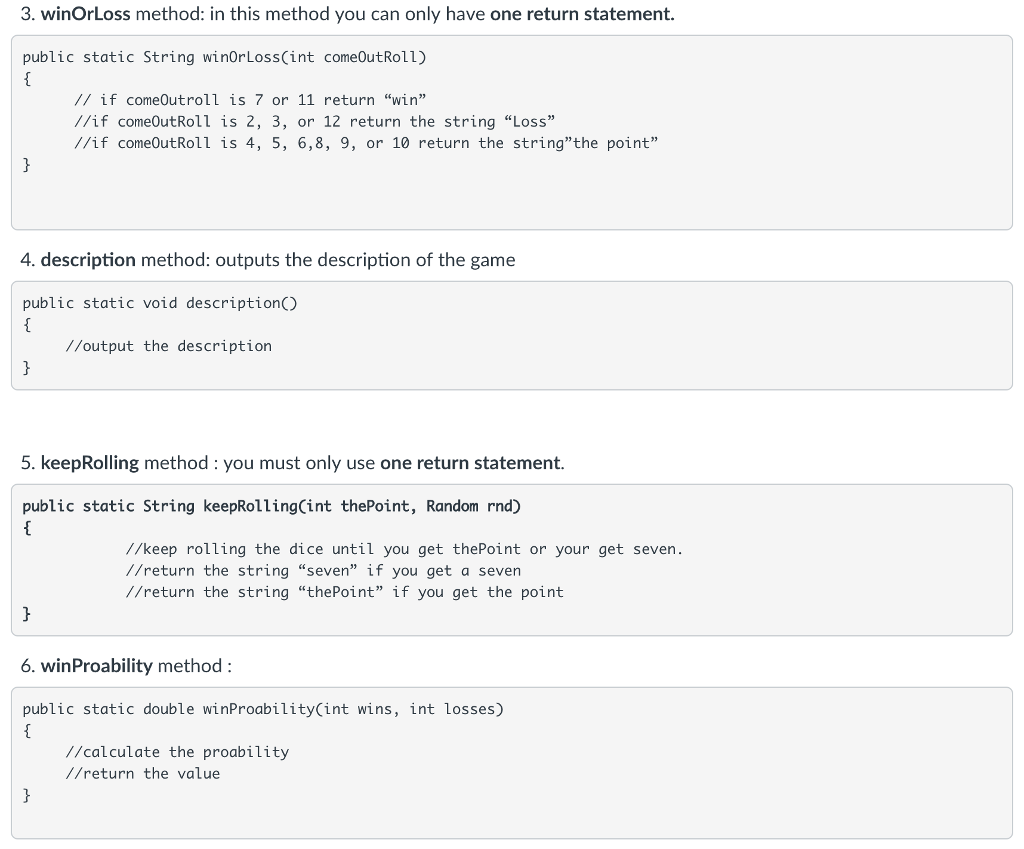Click the '//return the value' comment
Image resolution: width=1024 pixels, height=849 pixels.
tap(142, 774)
